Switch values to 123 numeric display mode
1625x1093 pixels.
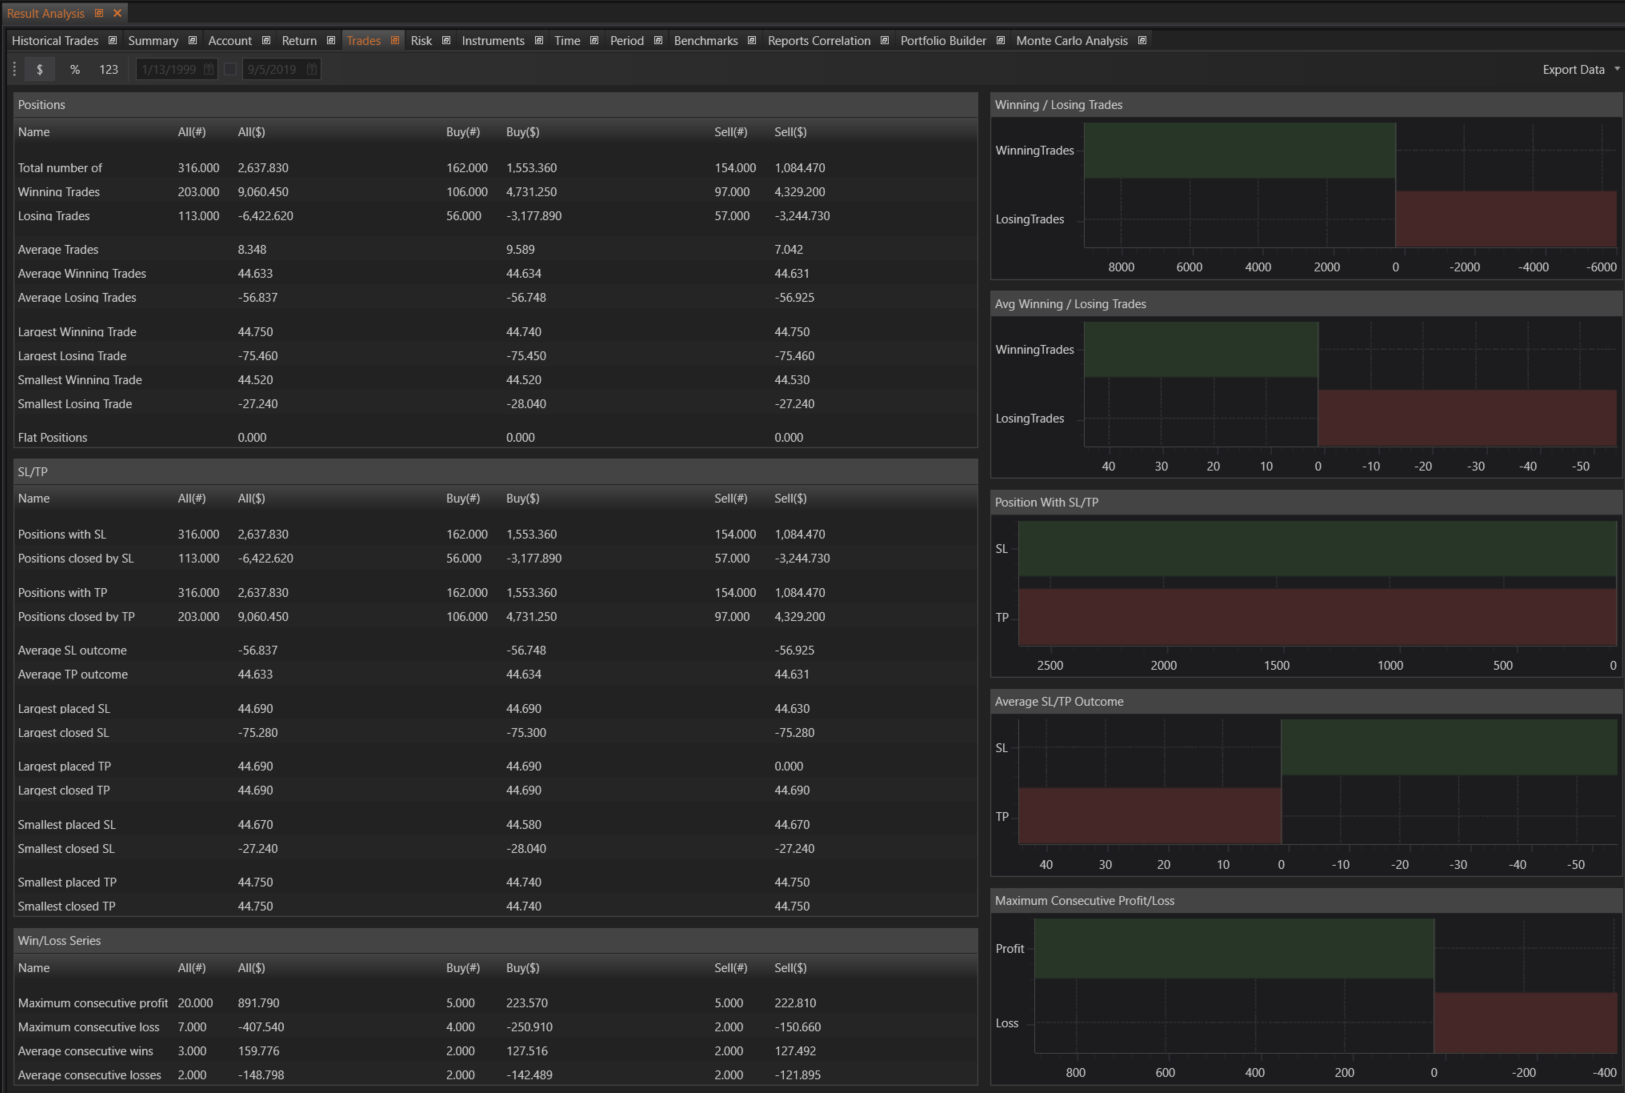click(109, 69)
